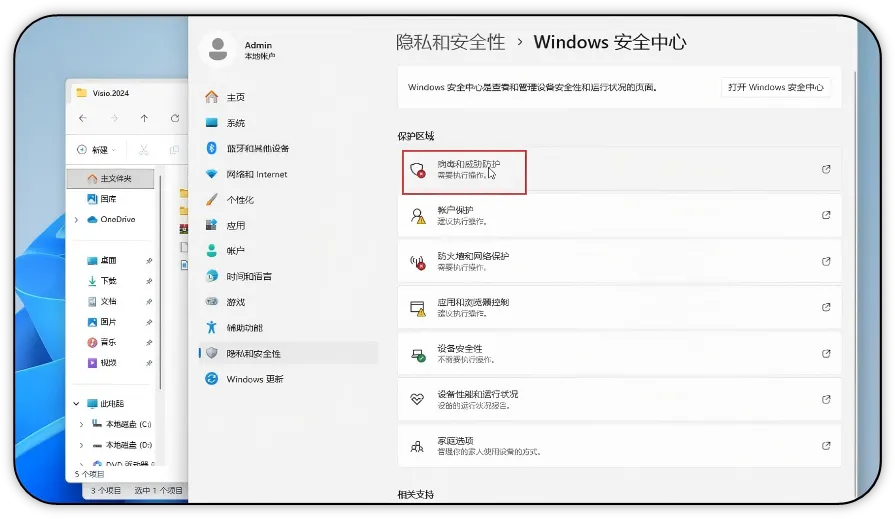Select 网络和 Internet in Settings sidebar
The image size is (895, 519).
point(288,174)
